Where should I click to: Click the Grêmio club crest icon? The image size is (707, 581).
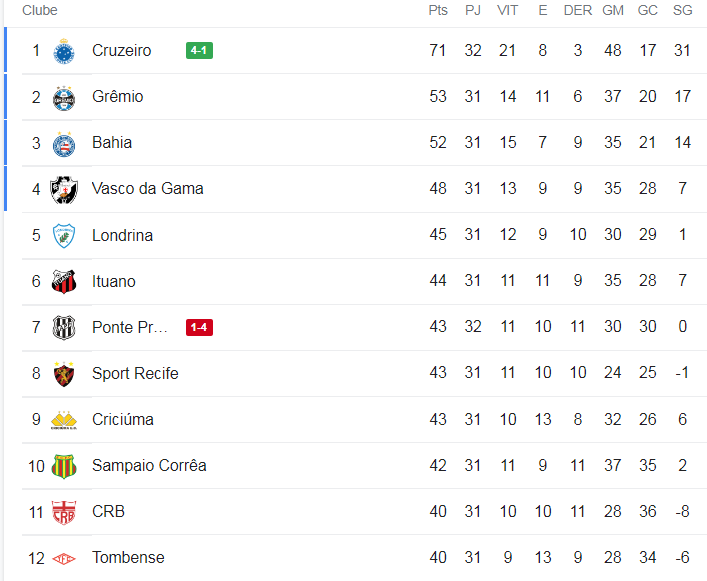pos(64,97)
